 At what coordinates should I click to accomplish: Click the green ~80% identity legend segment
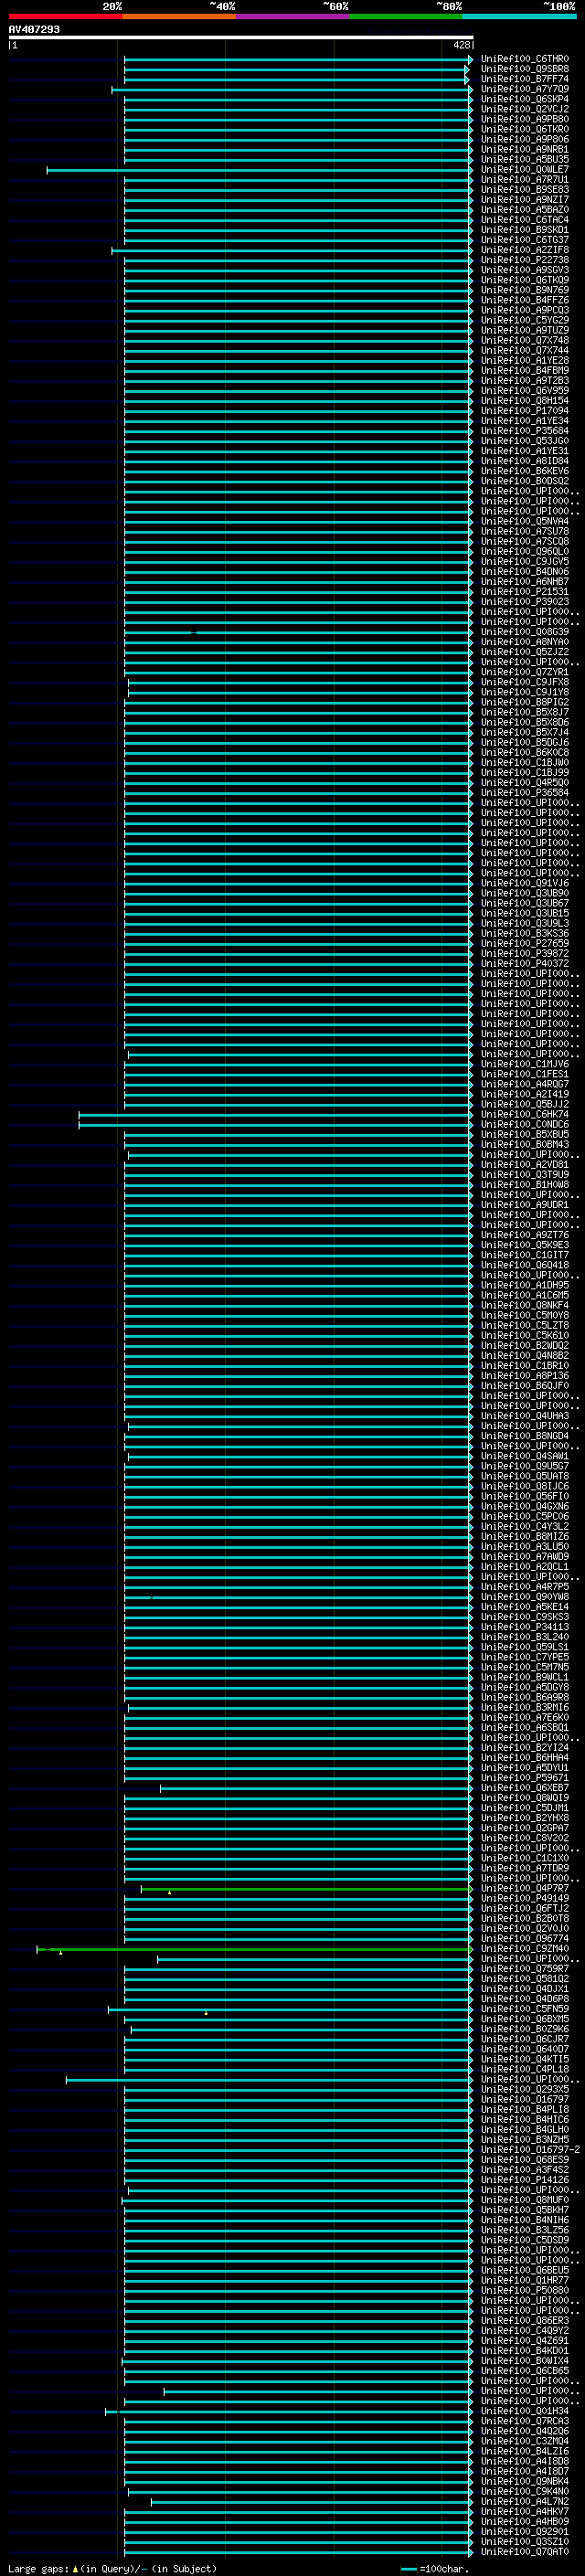[x=406, y=16]
